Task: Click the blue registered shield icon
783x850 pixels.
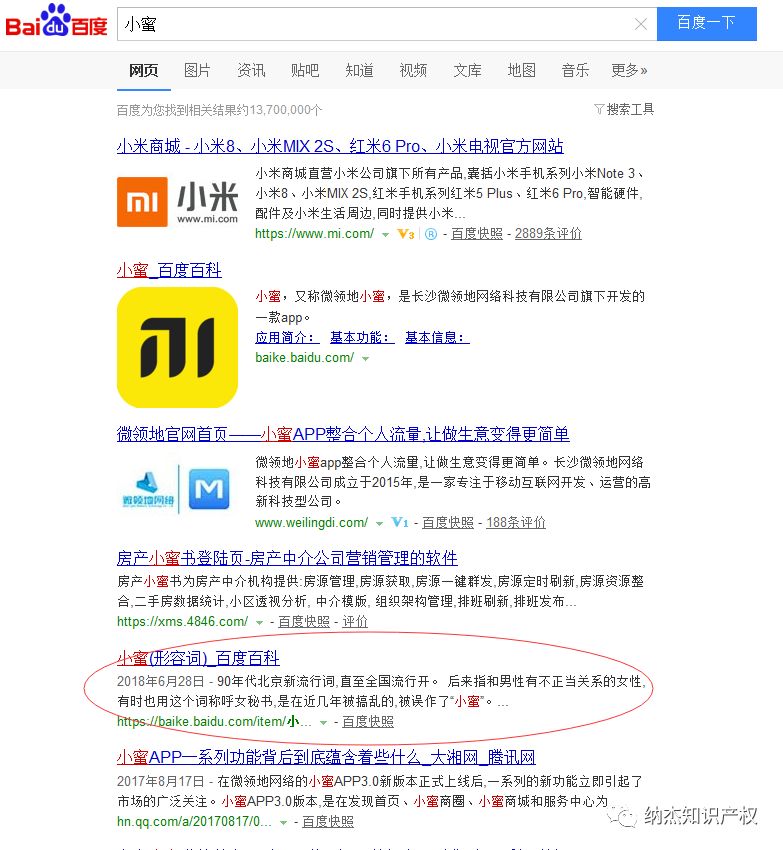Action: tap(431, 234)
